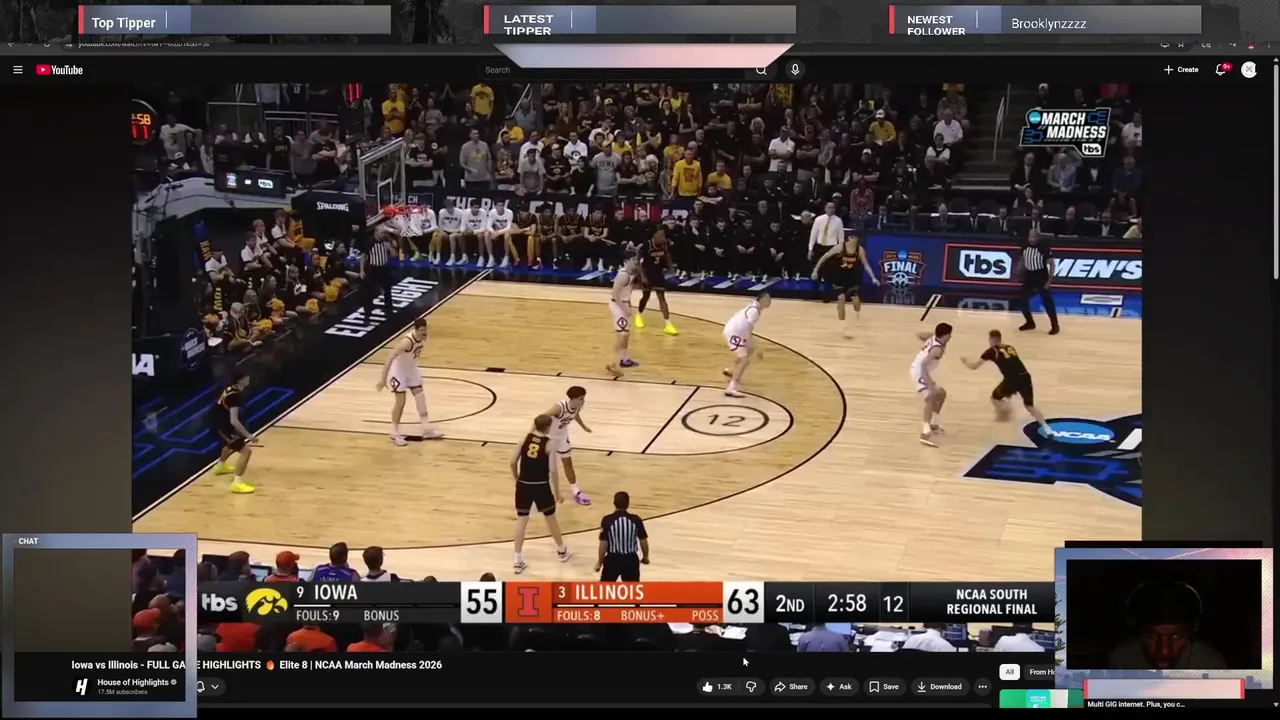Image resolution: width=1280 pixels, height=720 pixels.
Task: Open more actions three-dot menu
Action: coord(982,687)
